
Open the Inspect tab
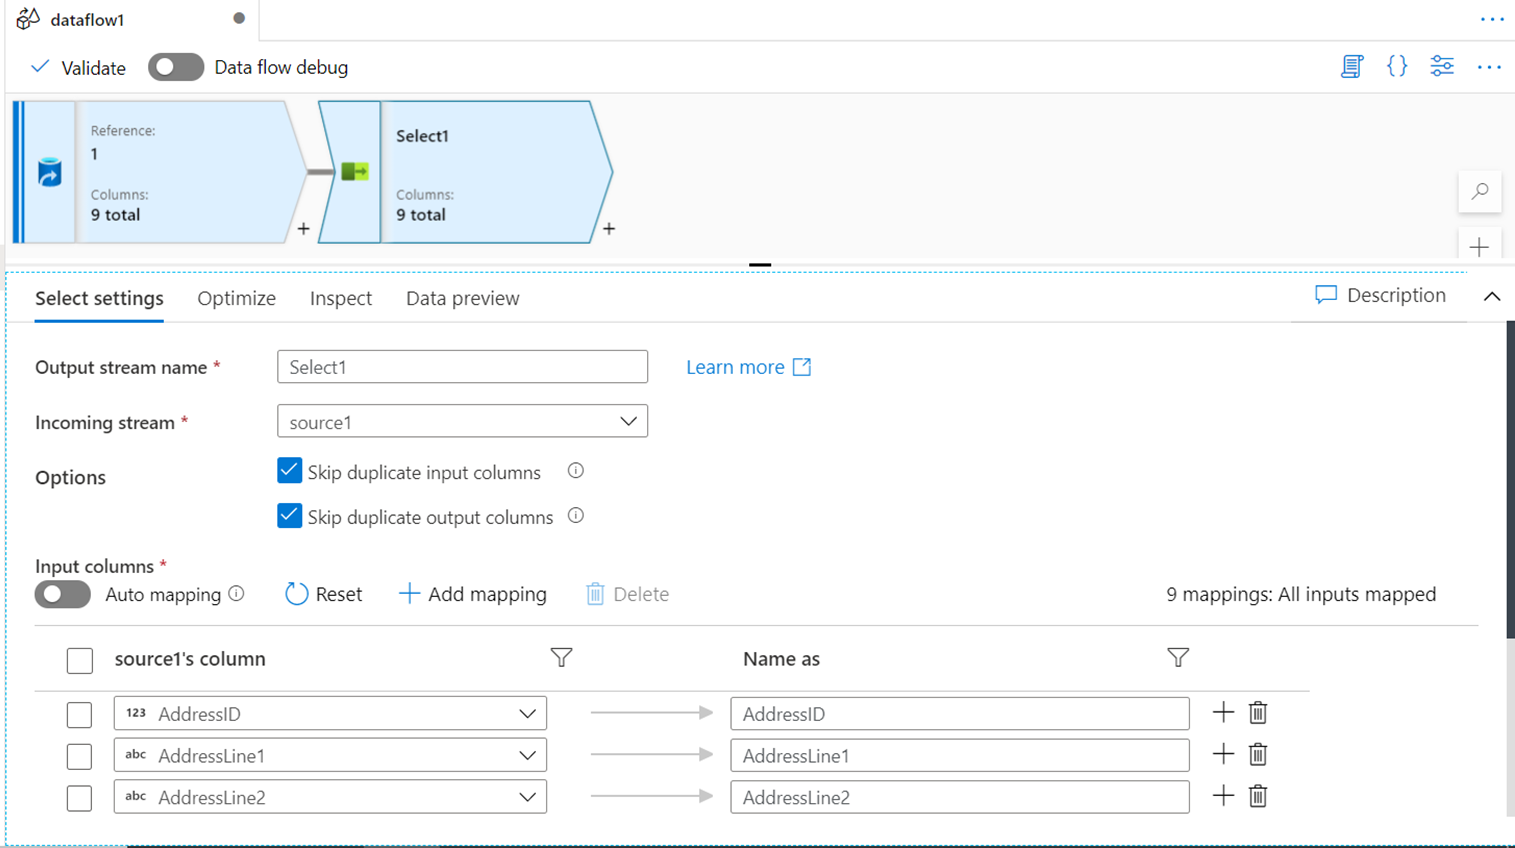coord(340,298)
